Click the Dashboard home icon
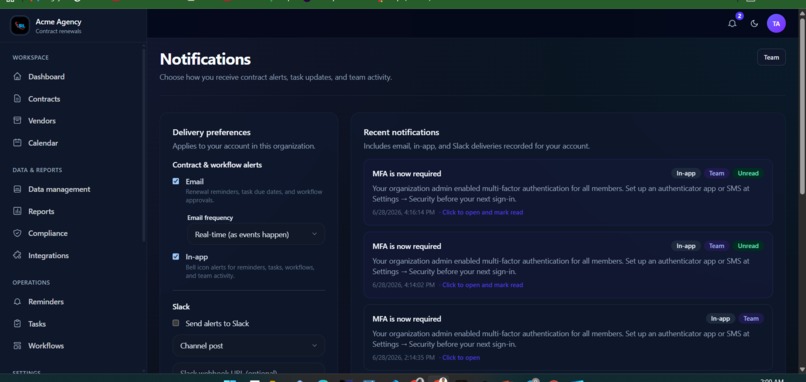Screen dimensions: 806x382 tap(17, 77)
